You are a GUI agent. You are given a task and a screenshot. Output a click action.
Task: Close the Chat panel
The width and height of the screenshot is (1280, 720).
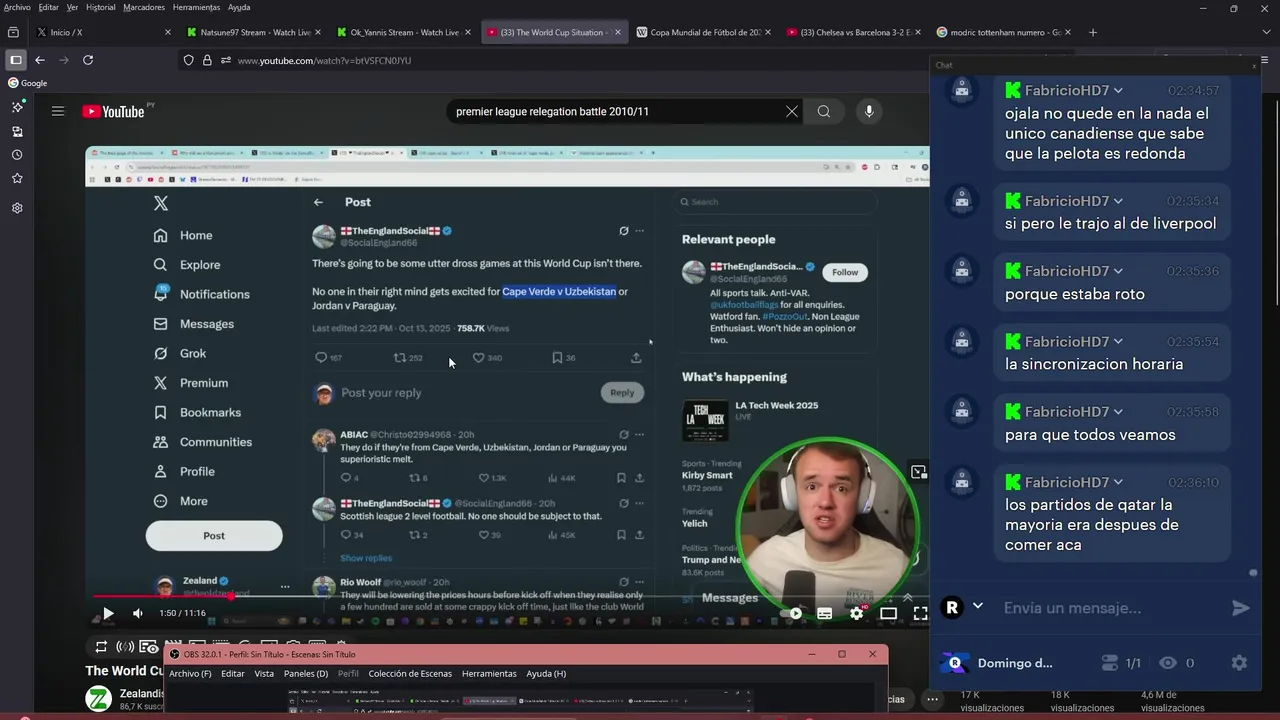click(1254, 65)
